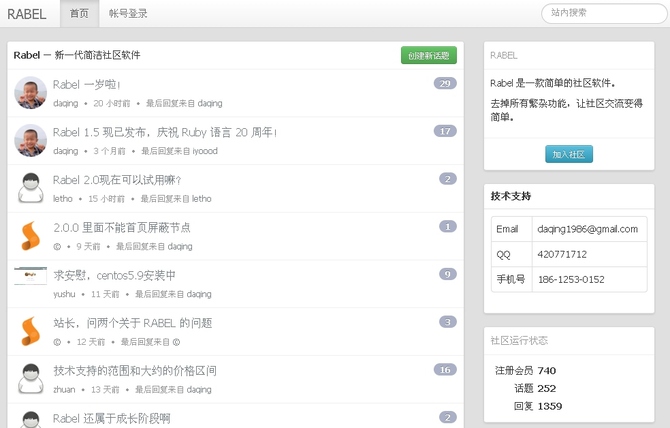This screenshot has width=670, height=428.
Task: Click the 话题 252 stat
Action: click(x=535, y=388)
